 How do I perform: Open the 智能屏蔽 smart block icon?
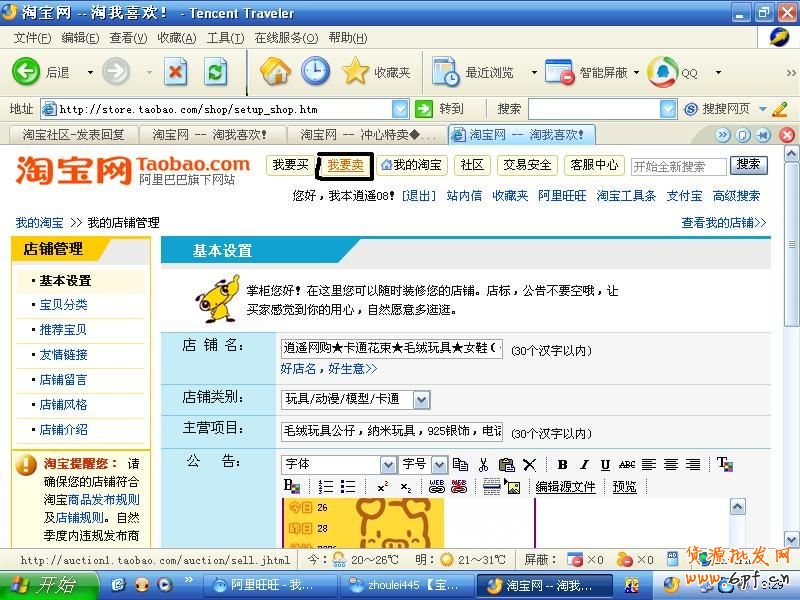560,71
